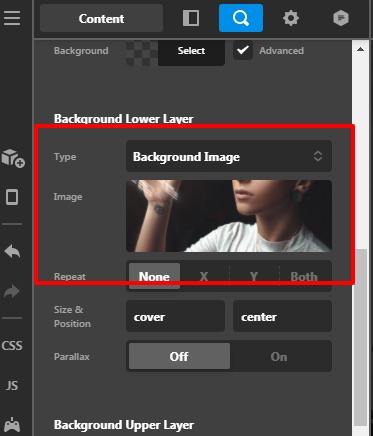Click the size field showing cover
This screenshot has height=436, width=373.
pyautogui.click(x=175, y=316)
